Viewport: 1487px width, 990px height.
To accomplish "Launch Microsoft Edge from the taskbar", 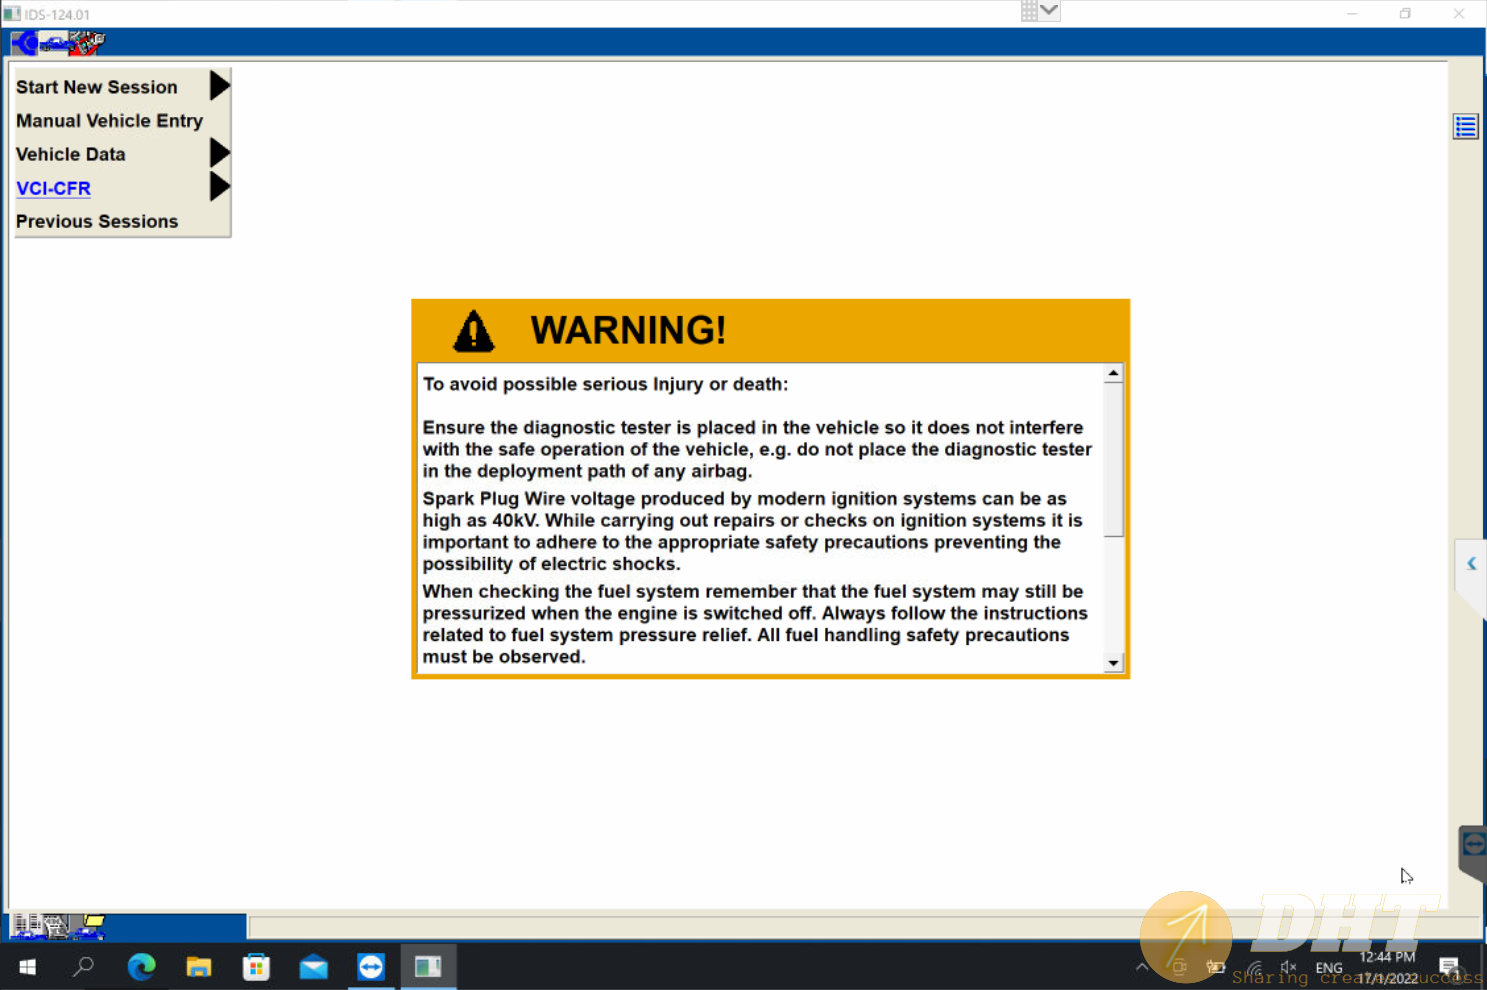I will (142, 967).
